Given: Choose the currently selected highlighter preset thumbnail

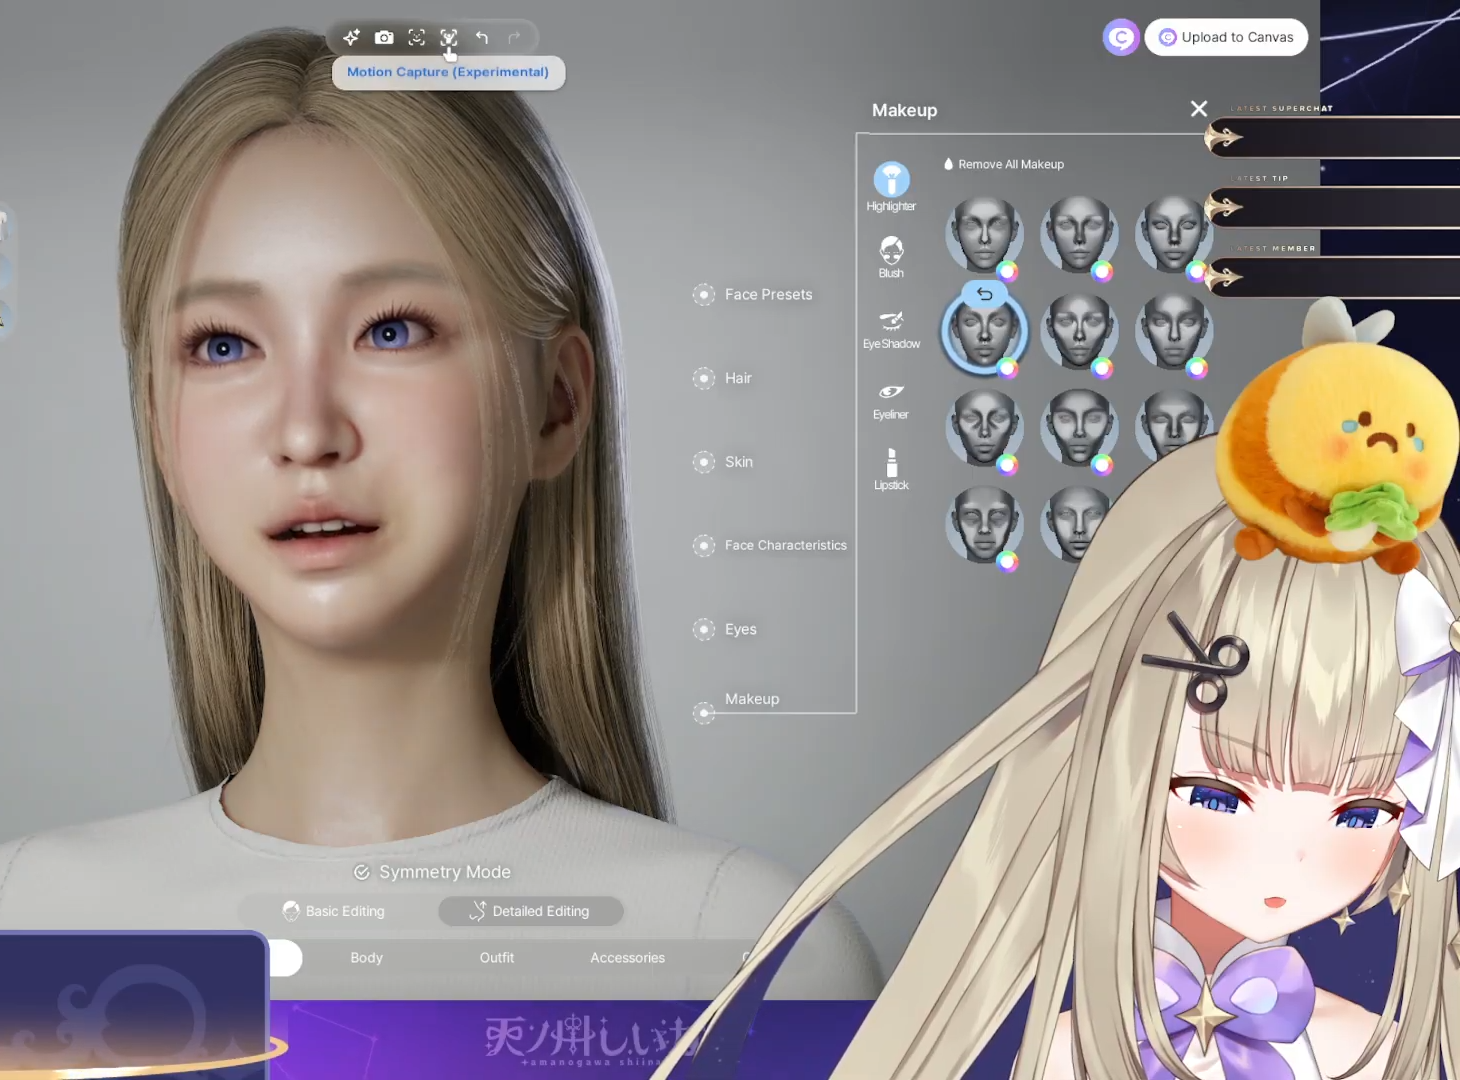Looking at the screenshot, I should (984, 331).
